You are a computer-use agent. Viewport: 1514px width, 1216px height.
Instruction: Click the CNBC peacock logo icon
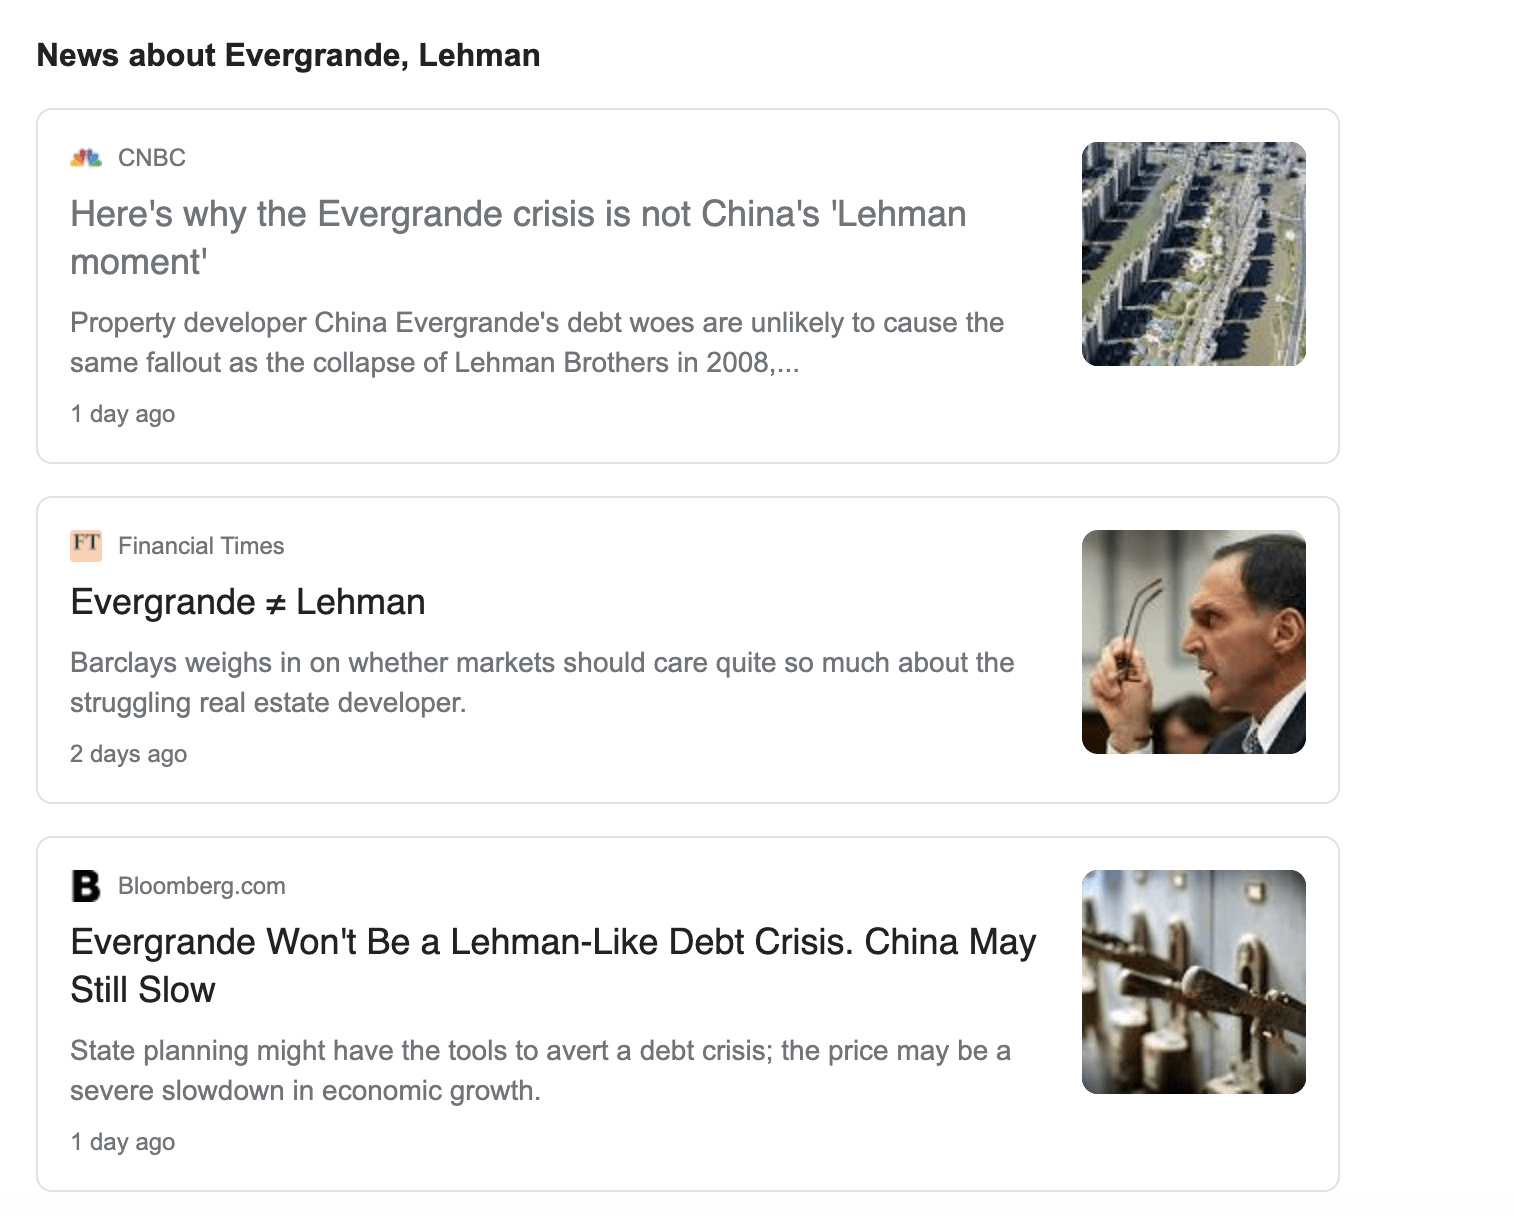[x=86, y=158]
